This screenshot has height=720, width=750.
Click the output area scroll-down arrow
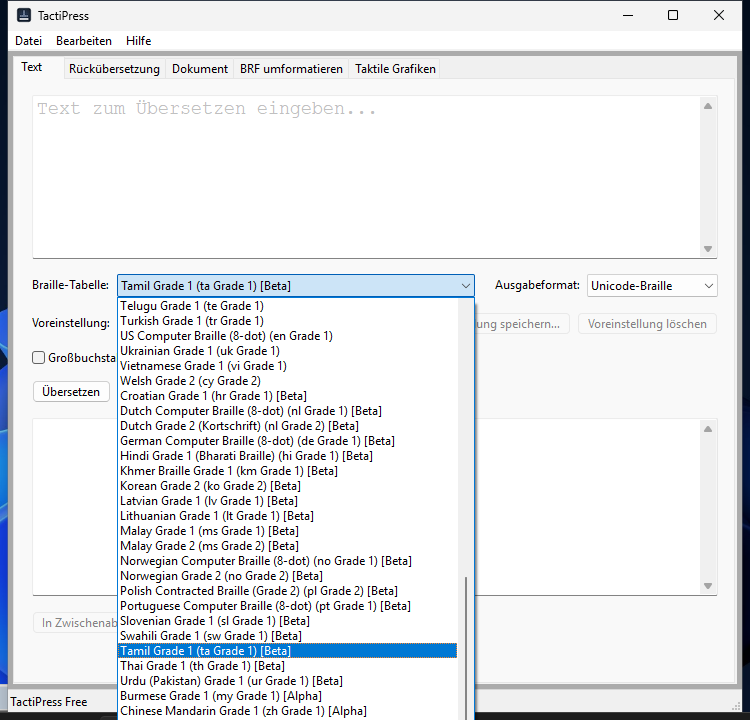(708, 586)
